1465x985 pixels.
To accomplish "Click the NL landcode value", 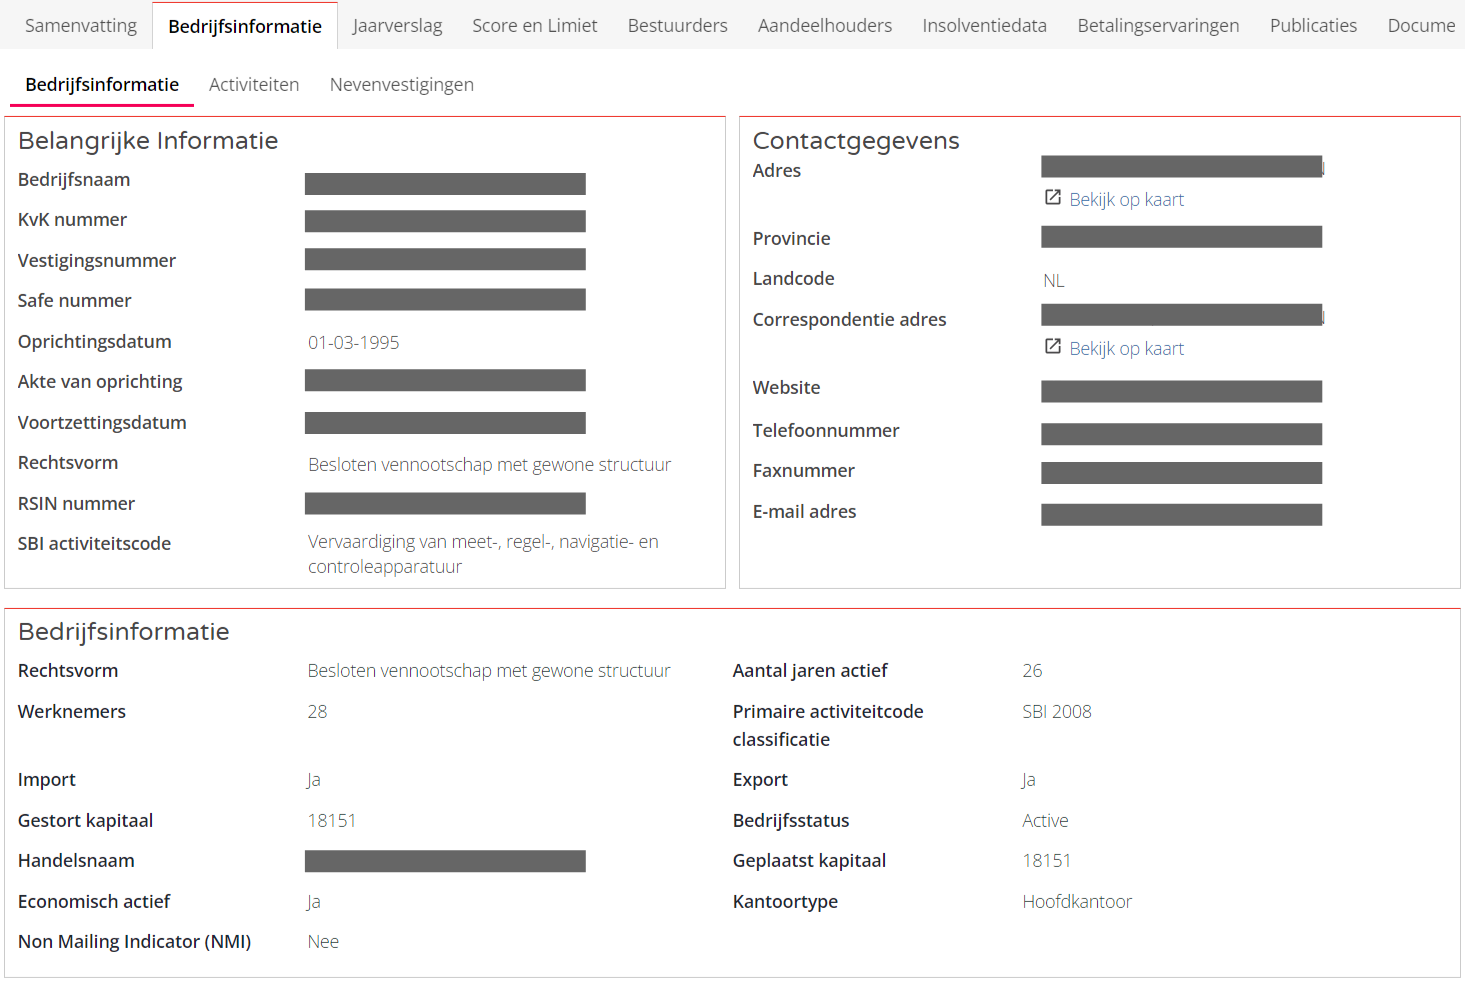I will coord(1053,281).
